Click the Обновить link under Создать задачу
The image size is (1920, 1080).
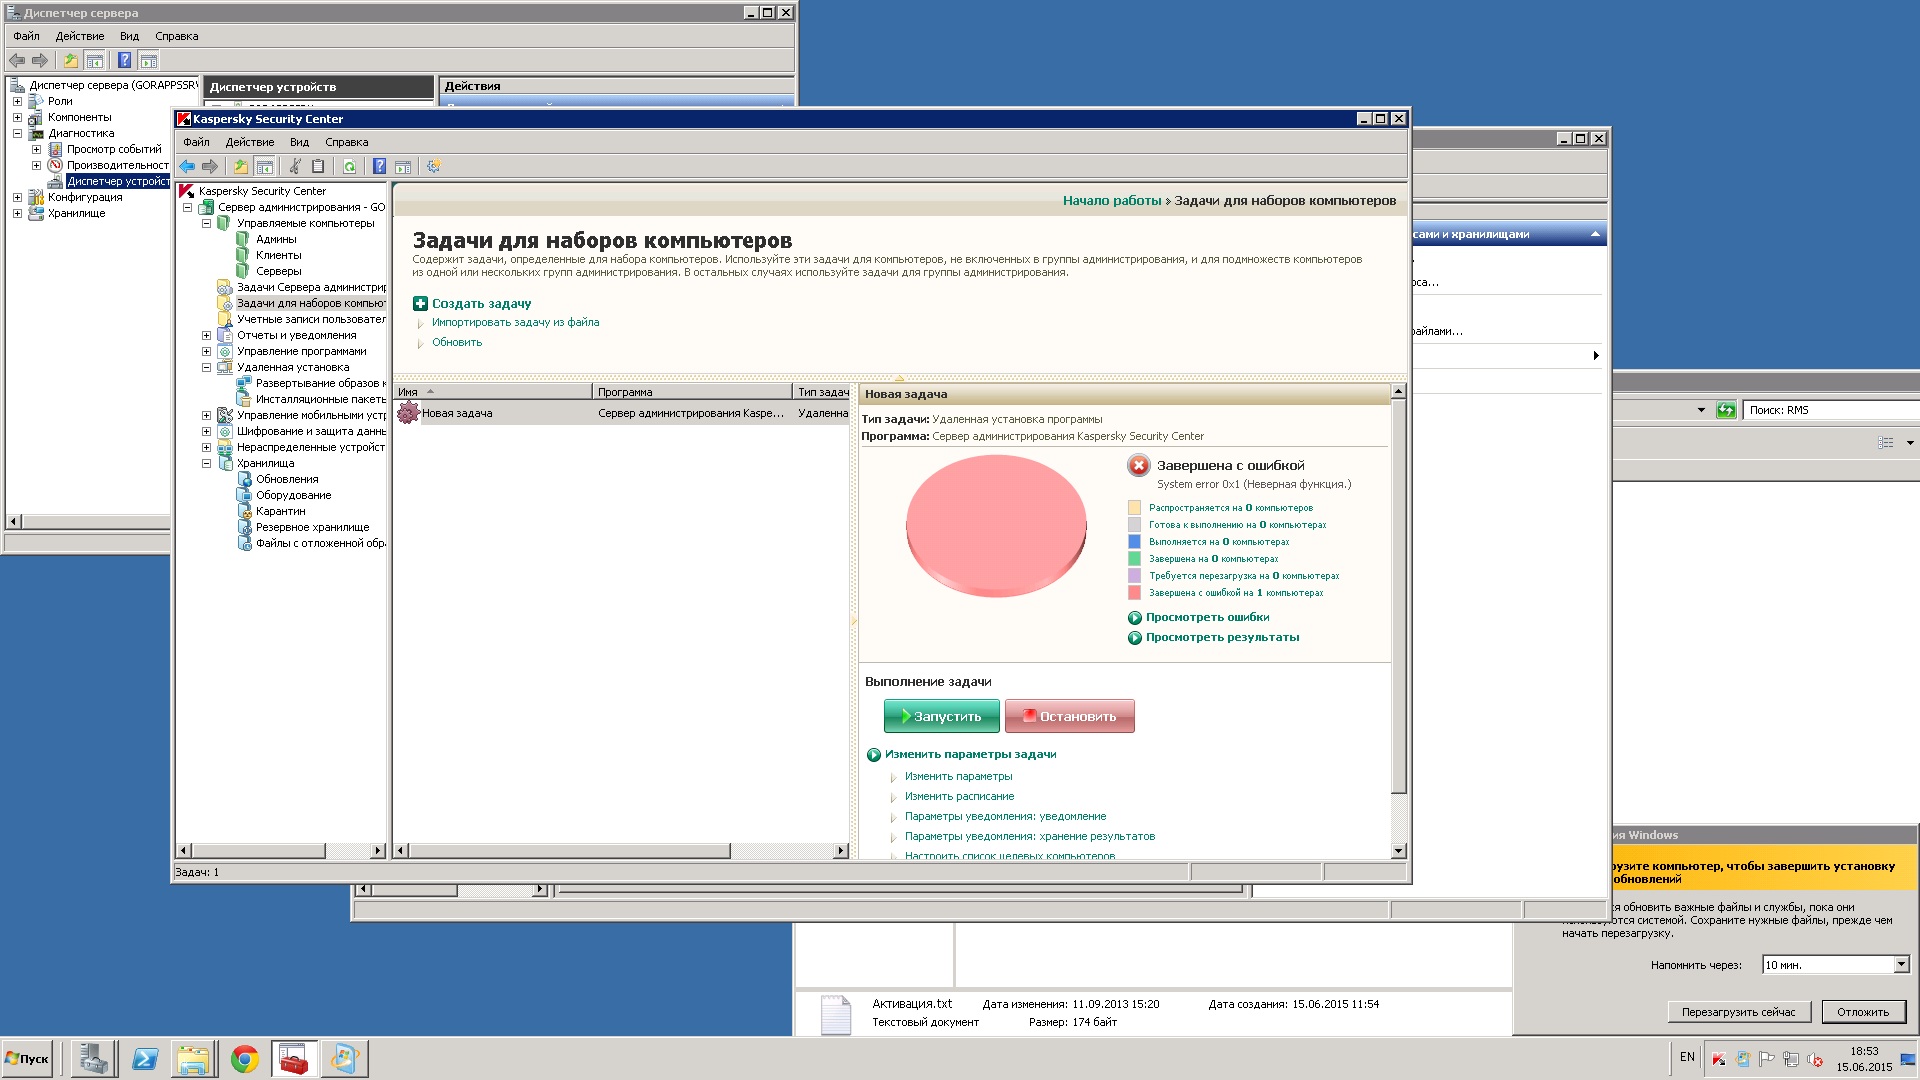click(x=457, y=342)
